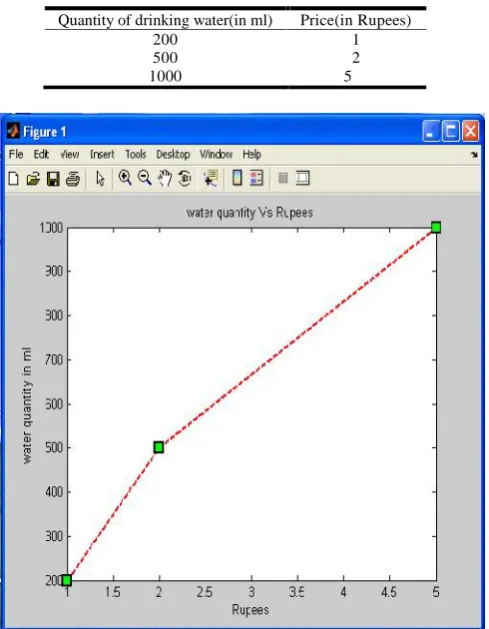Open the View menu

[x=69, y=154]
